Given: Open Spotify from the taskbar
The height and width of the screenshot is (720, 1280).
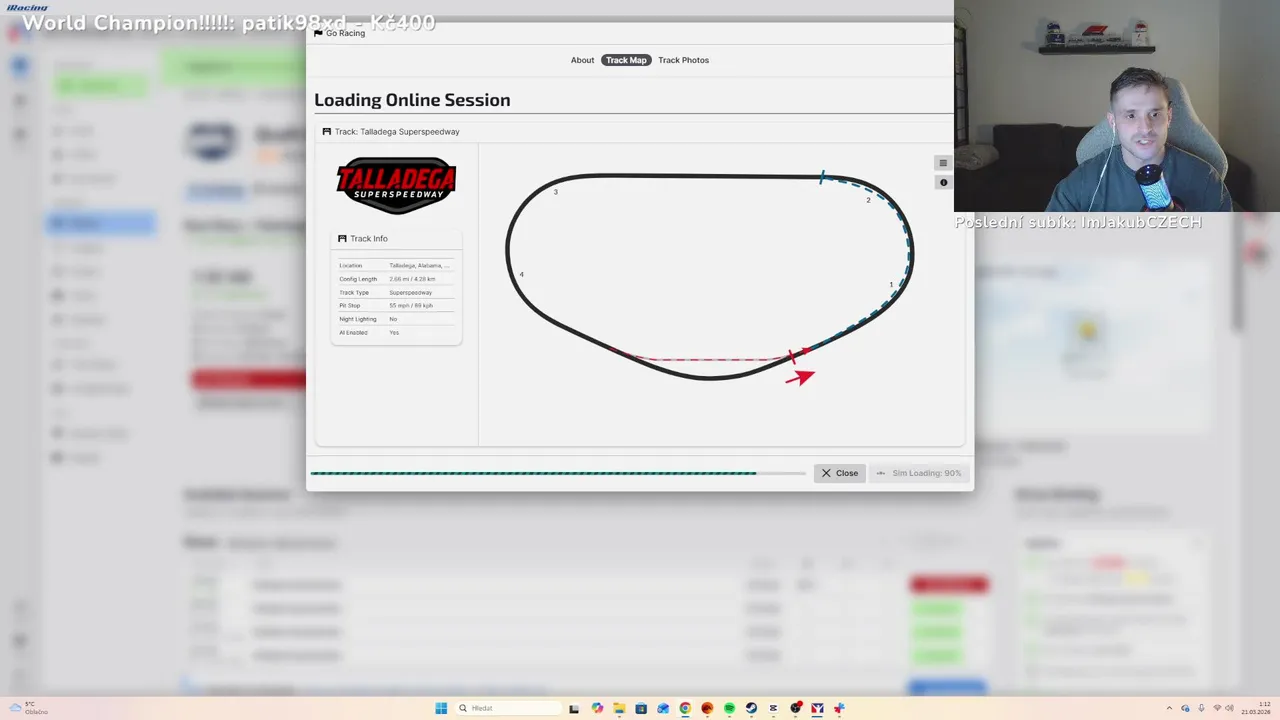Looking at the screenshot, I should pyautogui.click(x=730, y=708).
